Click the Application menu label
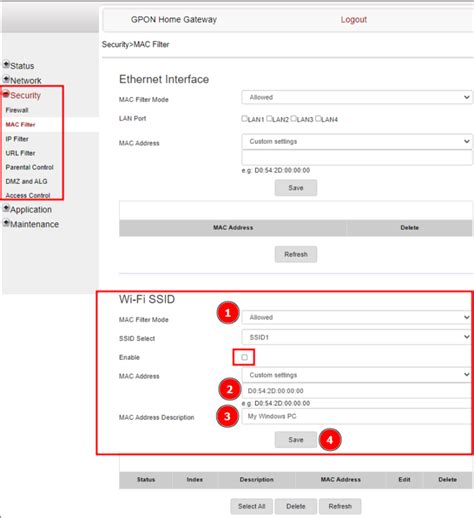This screenshot has width=474, height=518. (x=31, y=210)
